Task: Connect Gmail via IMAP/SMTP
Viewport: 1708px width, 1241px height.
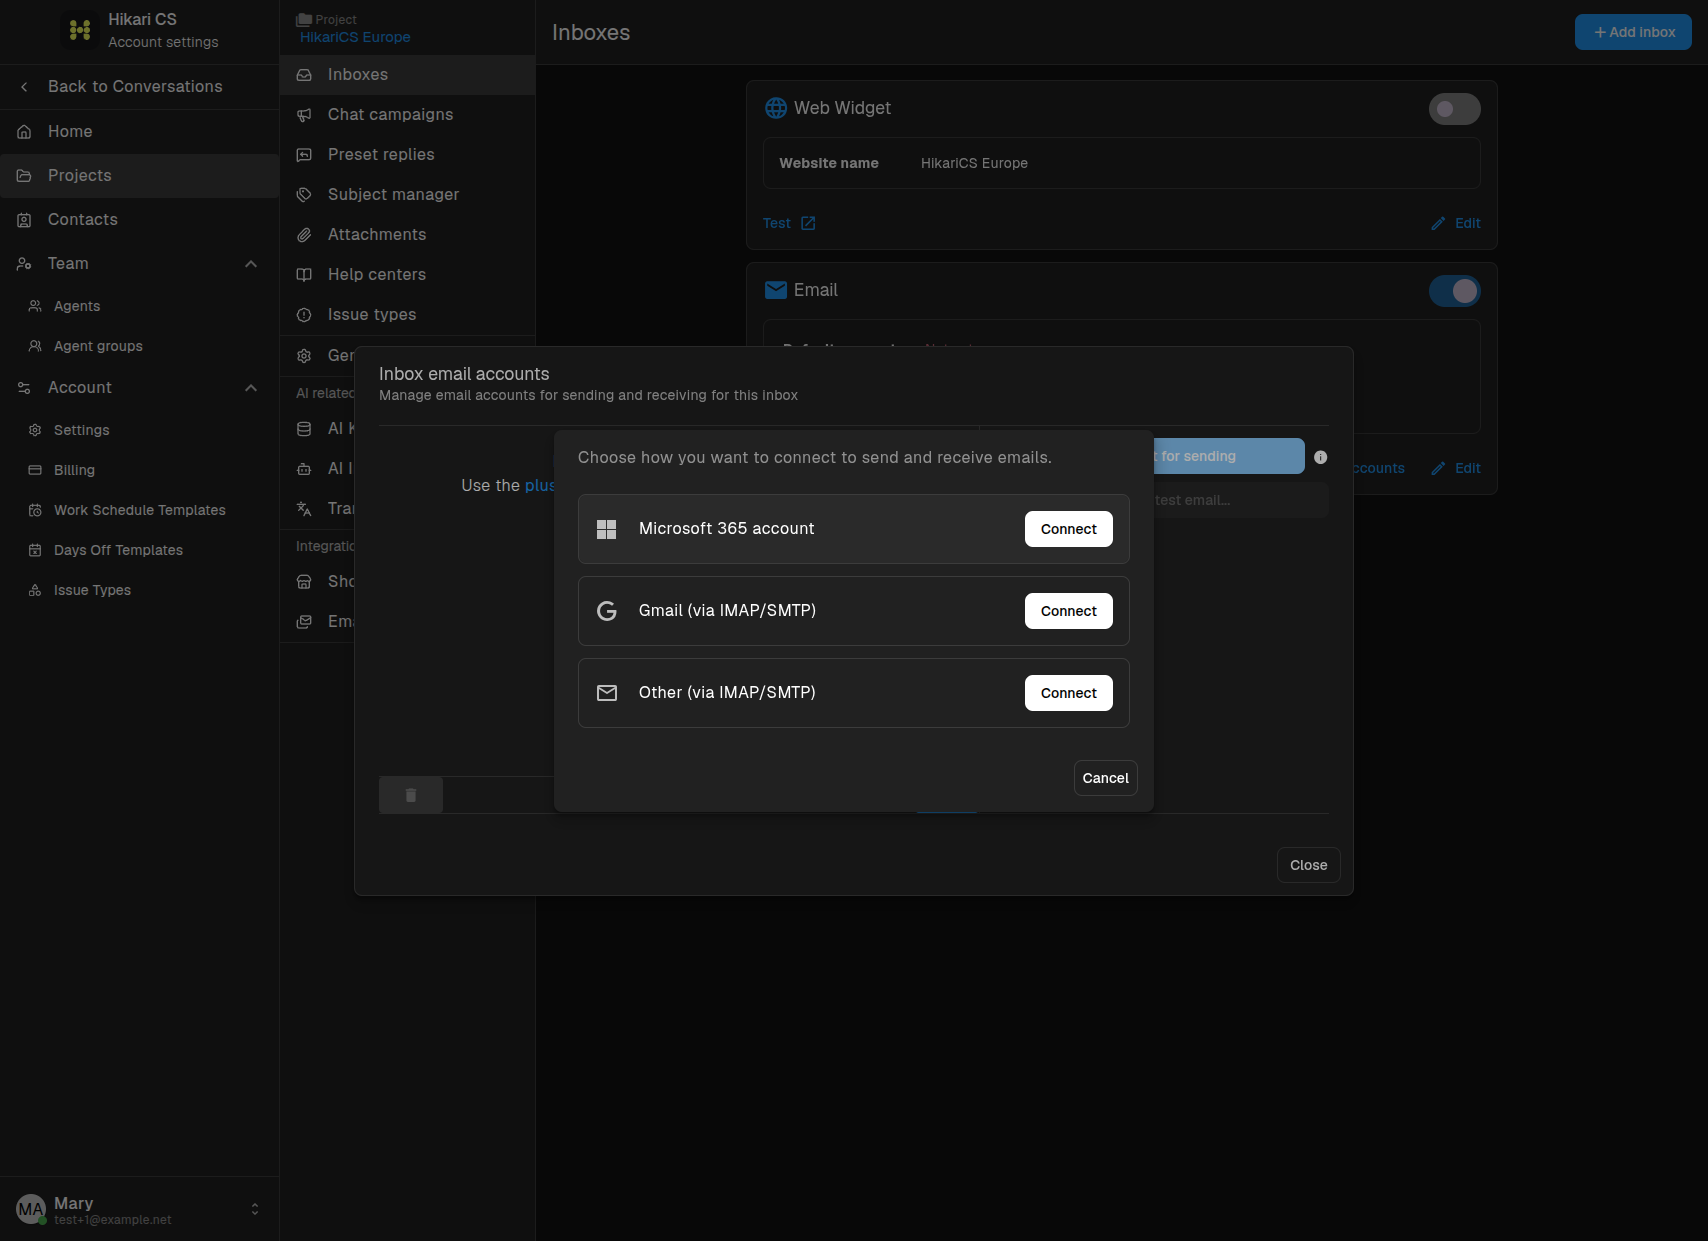Action: 1068,611
